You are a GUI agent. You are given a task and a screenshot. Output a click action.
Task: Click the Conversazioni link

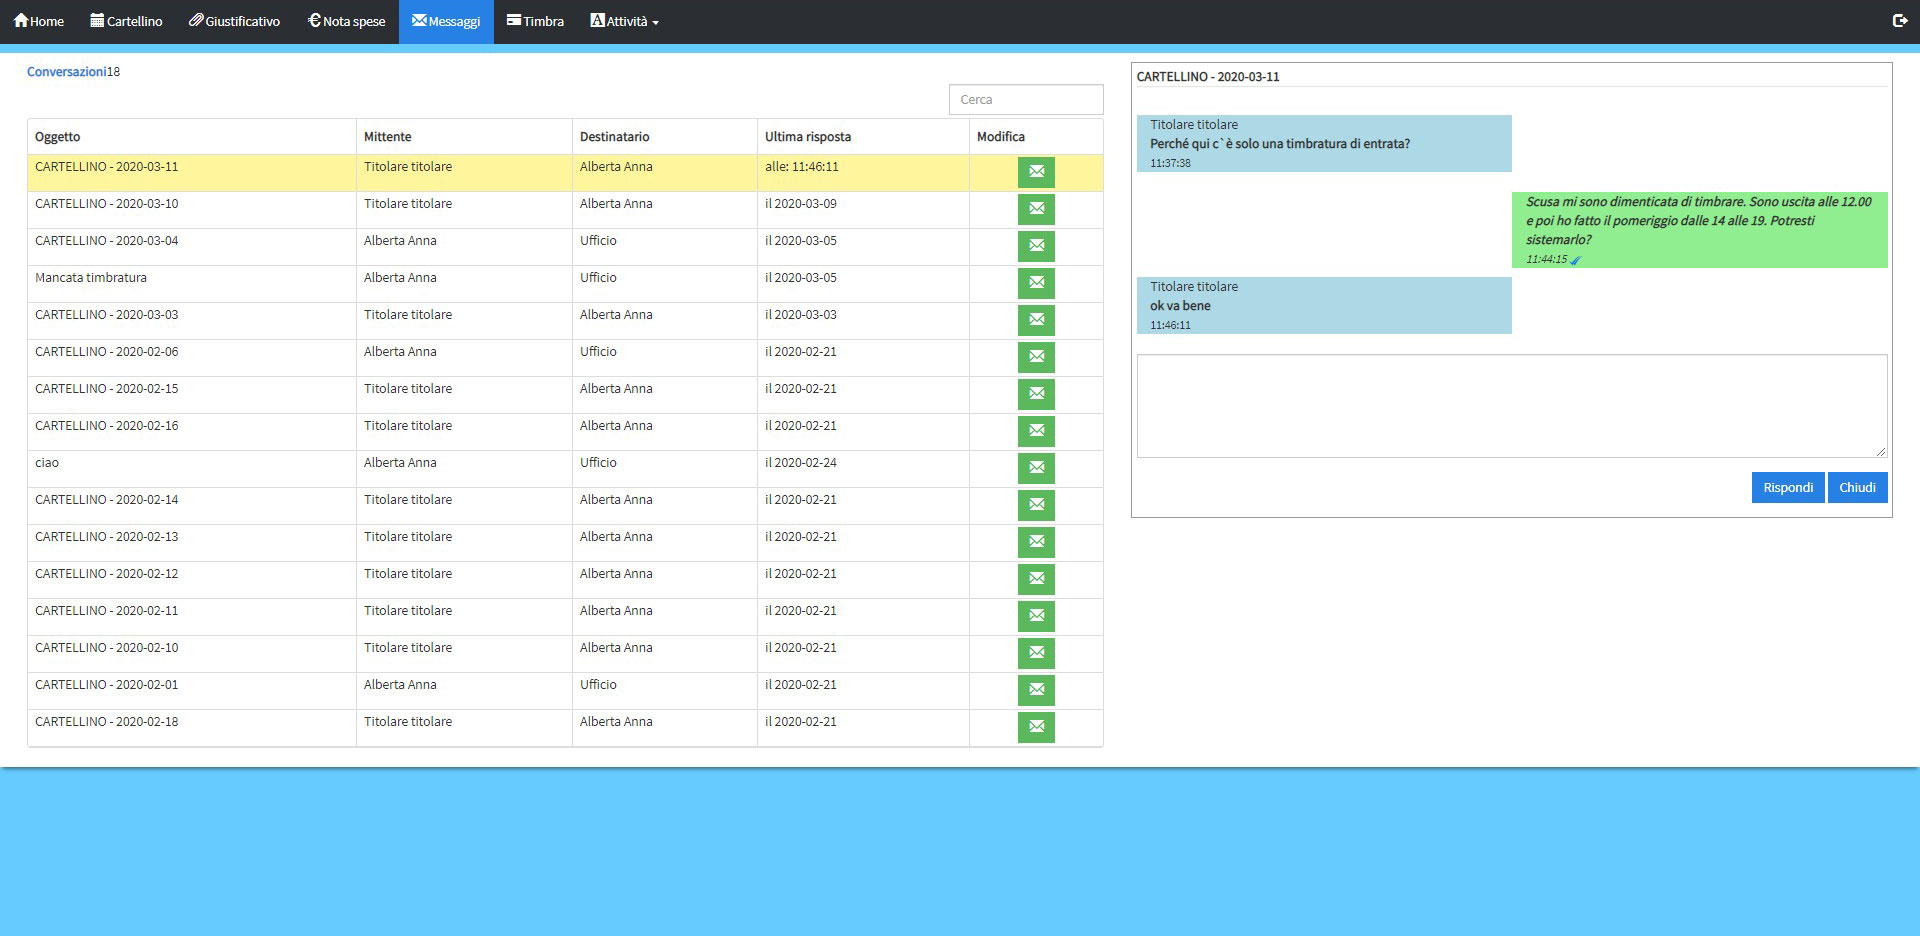click(66, 72)
